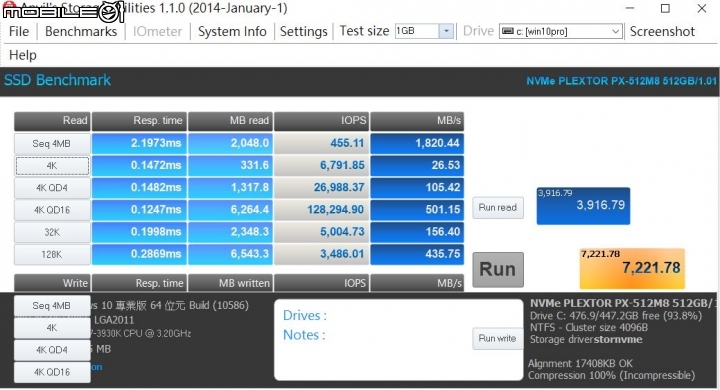
Task: Click the drive icon in Drive combo
Action: pyautogui.click(x=507, y=31)
